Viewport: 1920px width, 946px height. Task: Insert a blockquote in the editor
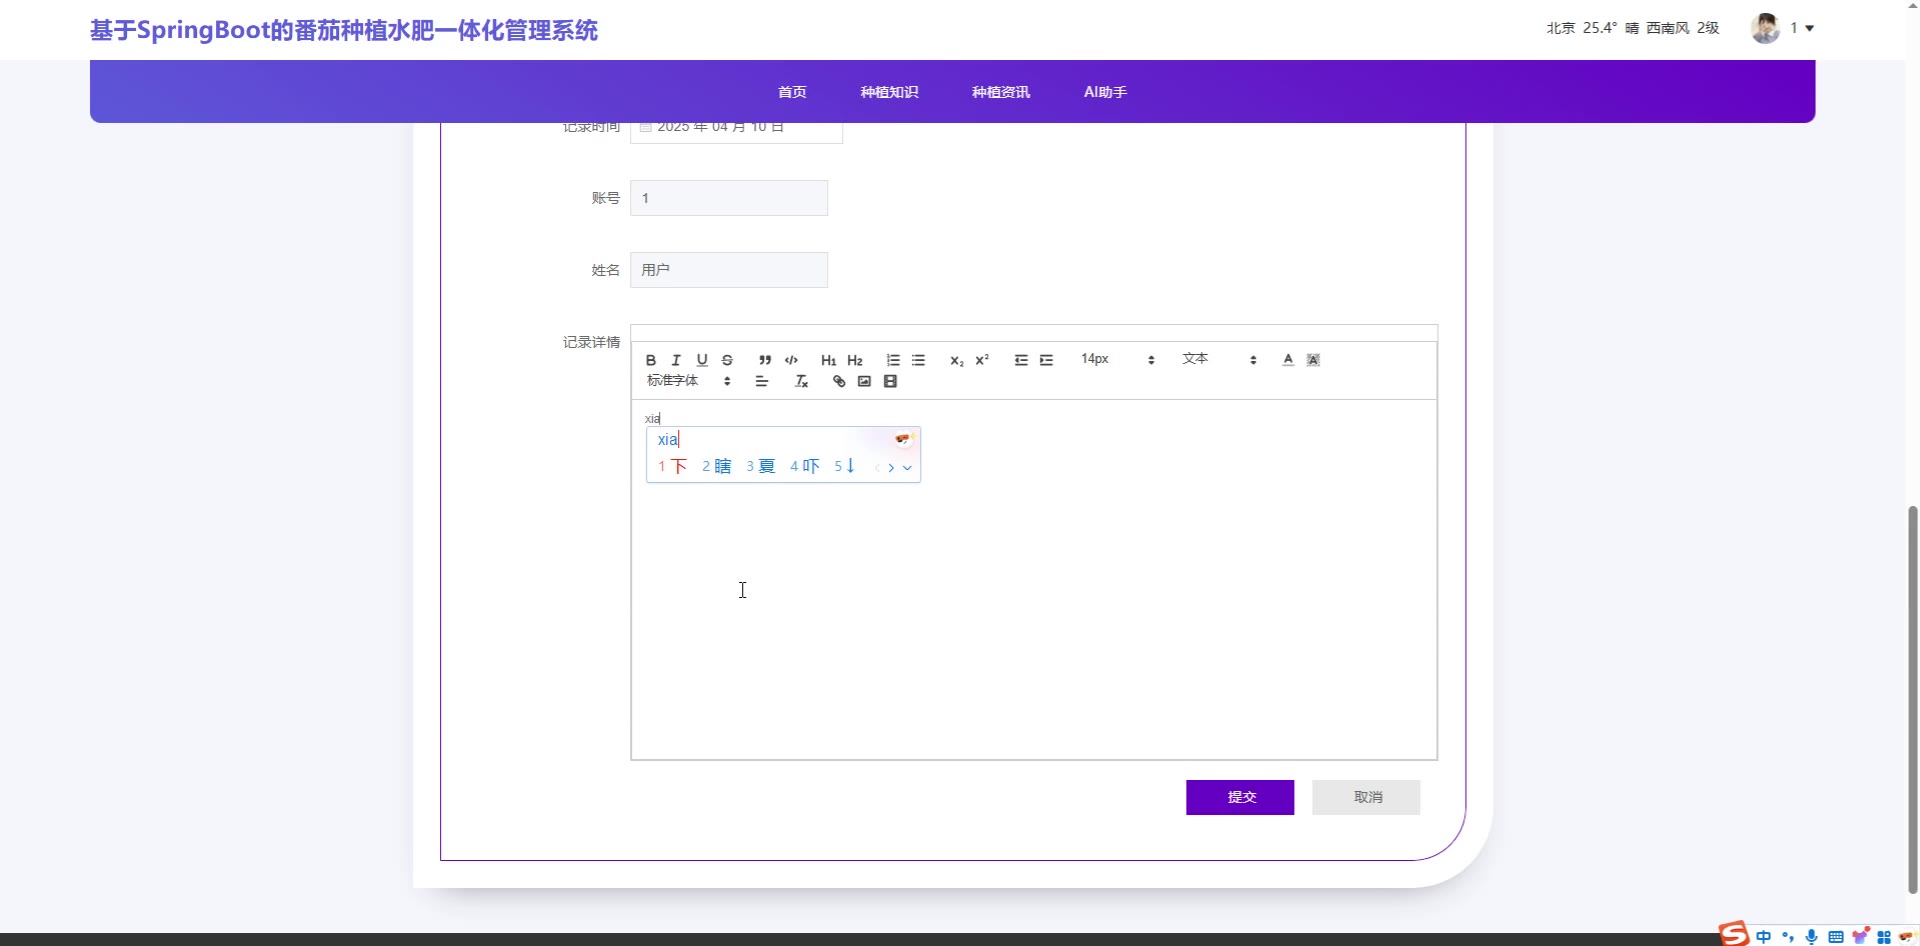click(765, 360)
